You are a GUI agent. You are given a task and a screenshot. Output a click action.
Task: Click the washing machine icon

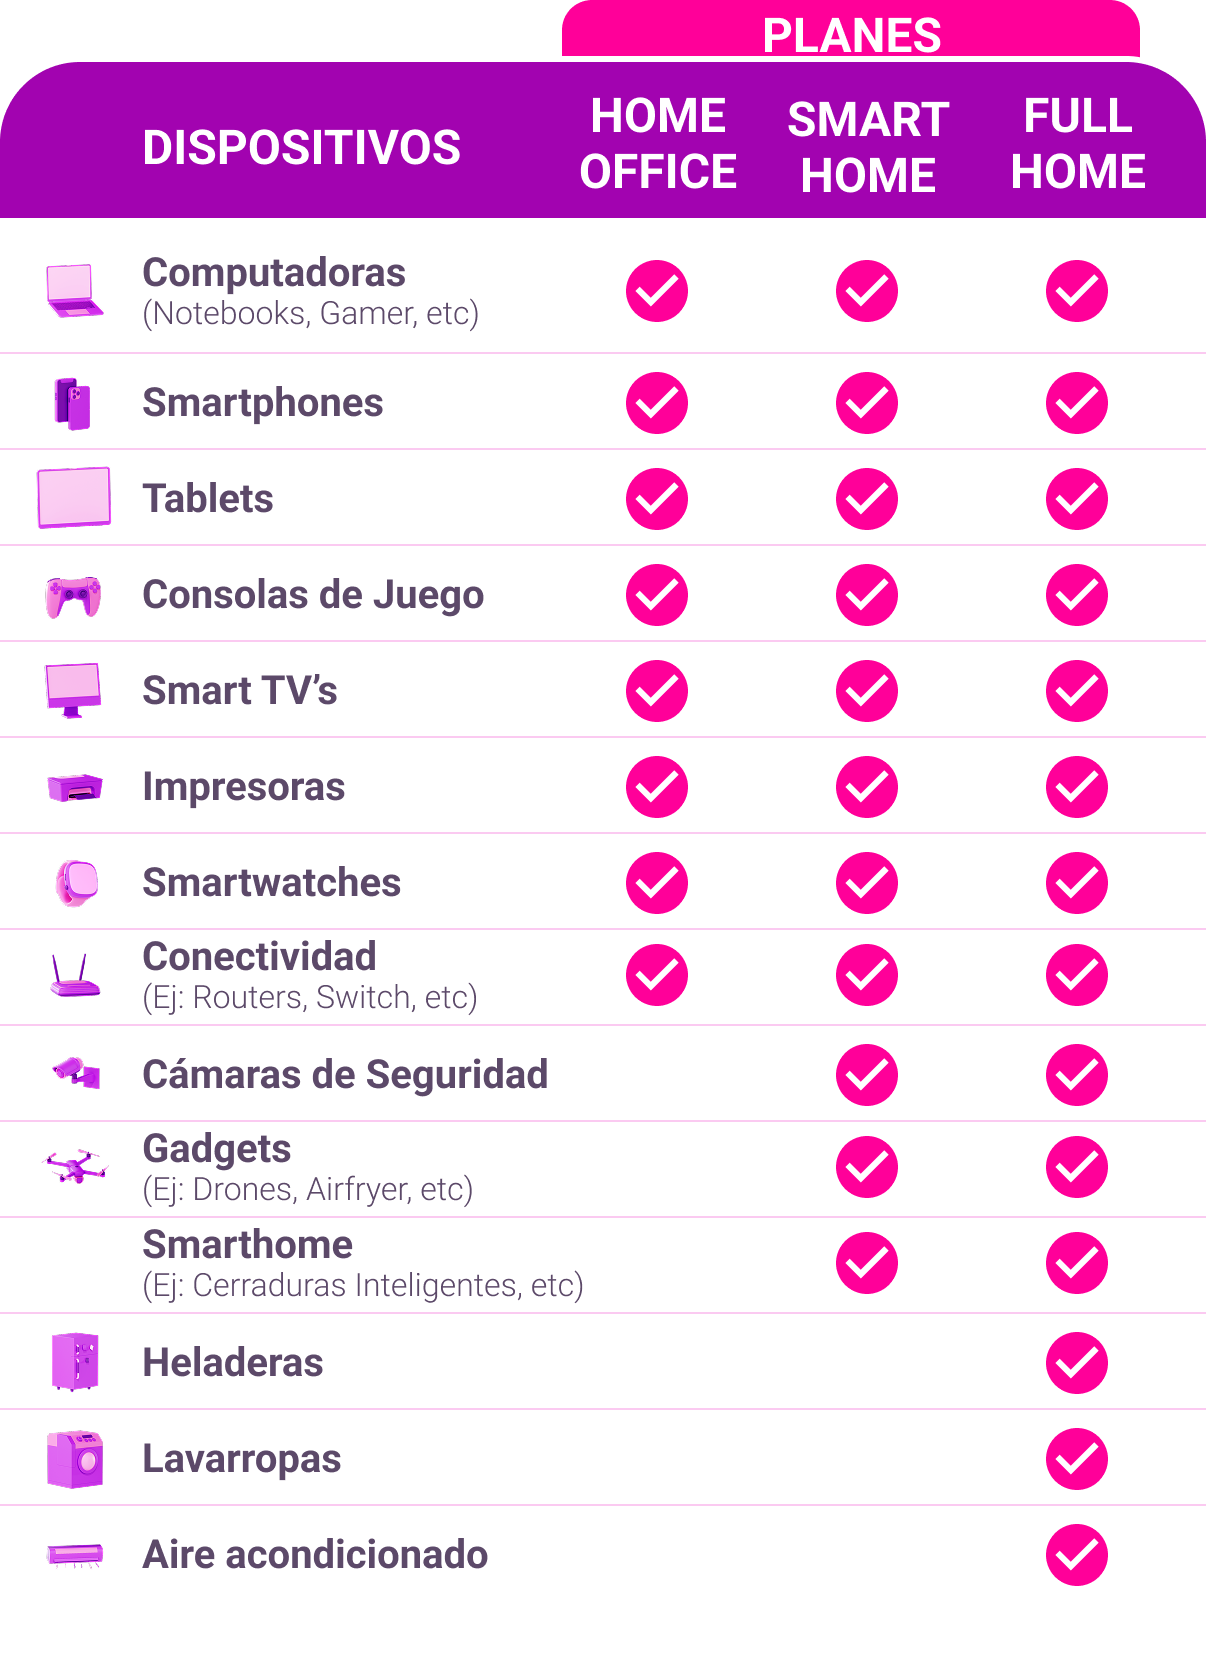coord(75,1459)
